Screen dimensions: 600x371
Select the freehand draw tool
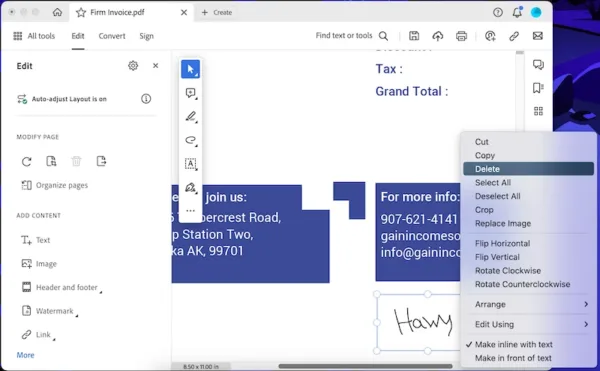(190, 140)
